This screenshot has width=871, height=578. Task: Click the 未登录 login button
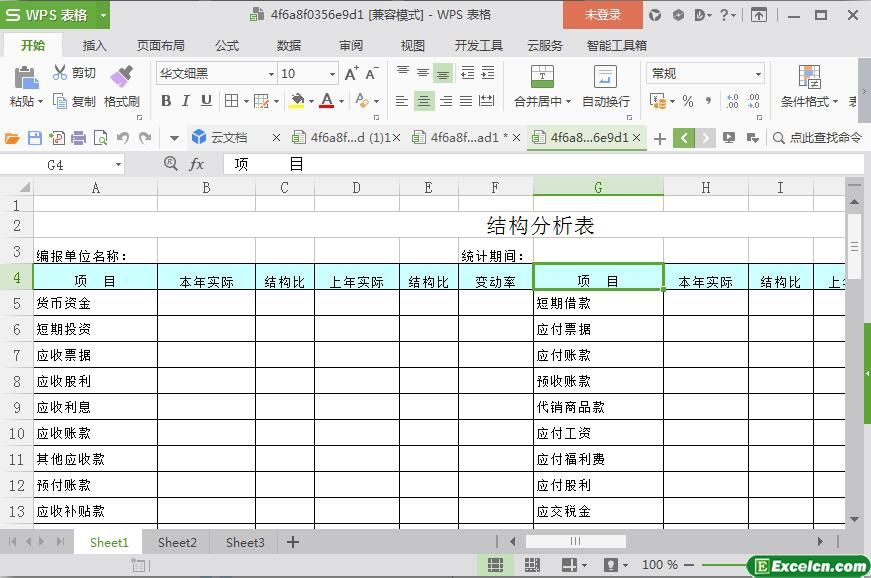pos(602,15)
